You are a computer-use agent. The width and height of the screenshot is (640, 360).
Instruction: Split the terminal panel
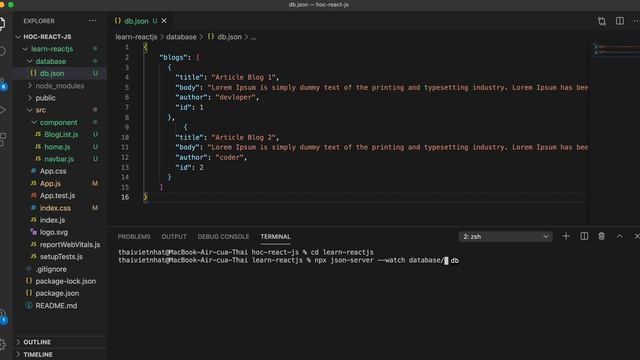[x=584, y=236]
